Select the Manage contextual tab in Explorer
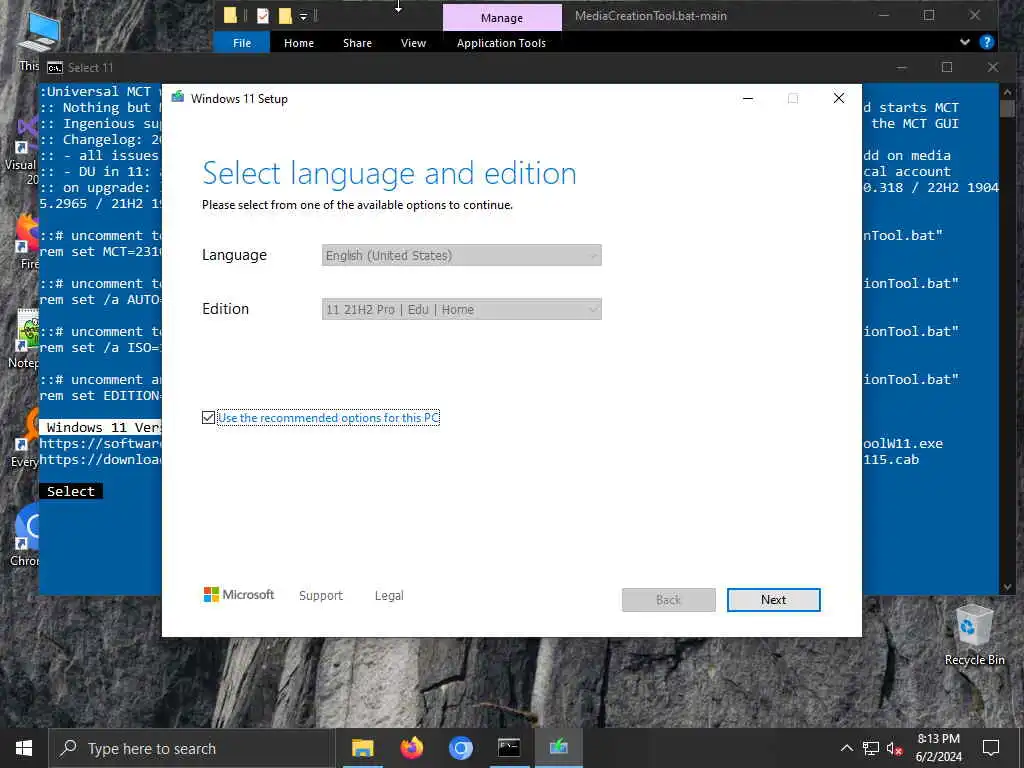The height and width of the screenshot is (768, 1024). click(502, 18)
